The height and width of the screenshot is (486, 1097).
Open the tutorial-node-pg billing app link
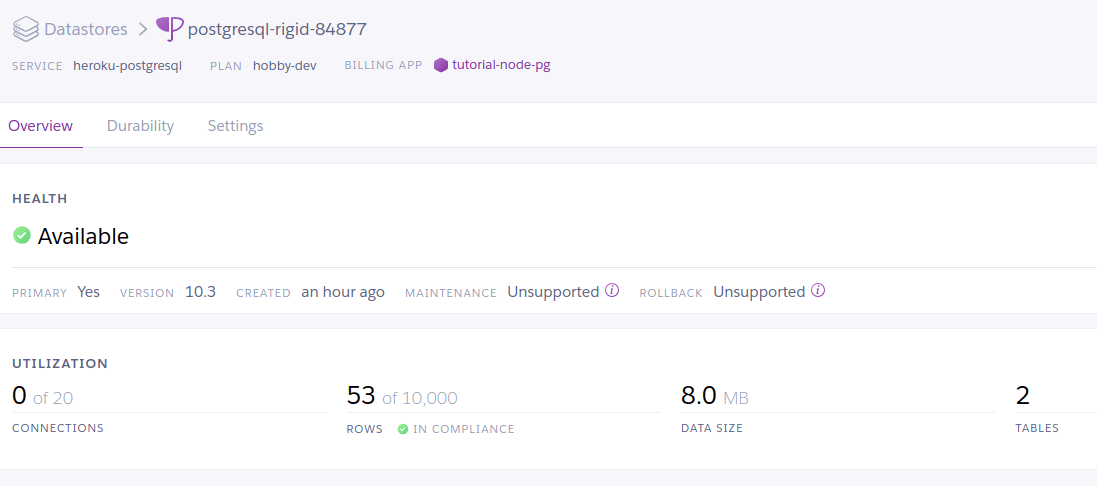click(x=501, y=66)
